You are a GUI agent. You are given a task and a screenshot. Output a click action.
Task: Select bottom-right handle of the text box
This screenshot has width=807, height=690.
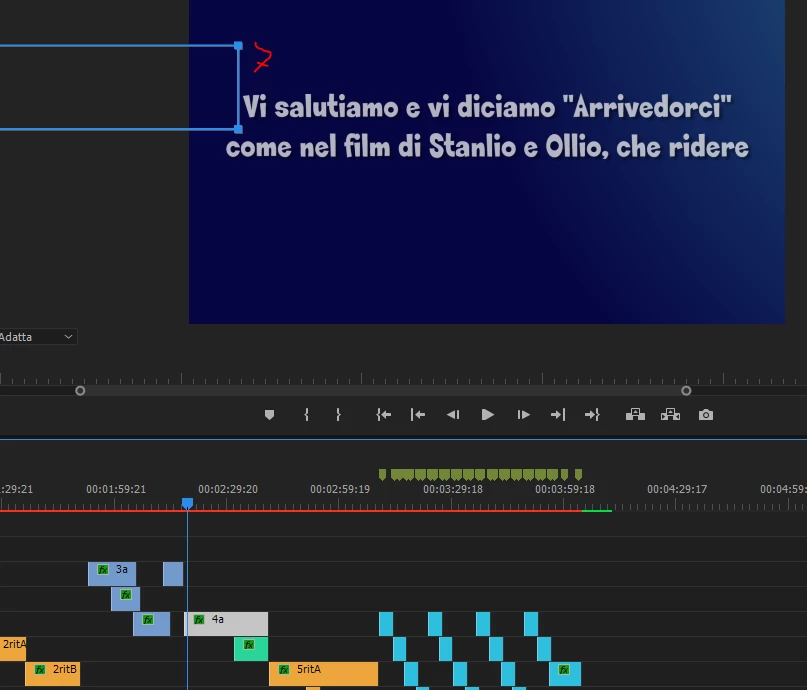point(238,129)
